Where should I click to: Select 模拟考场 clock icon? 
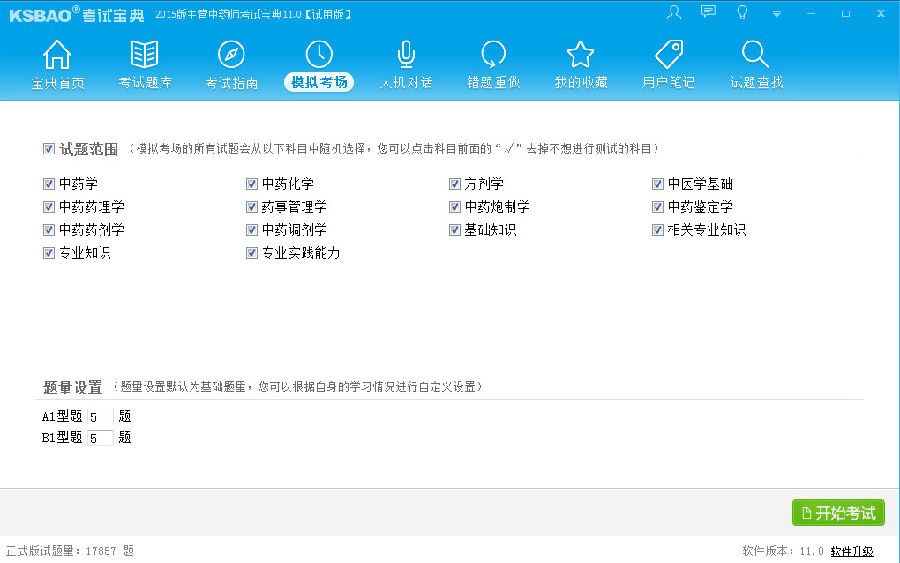pos(319,55)
